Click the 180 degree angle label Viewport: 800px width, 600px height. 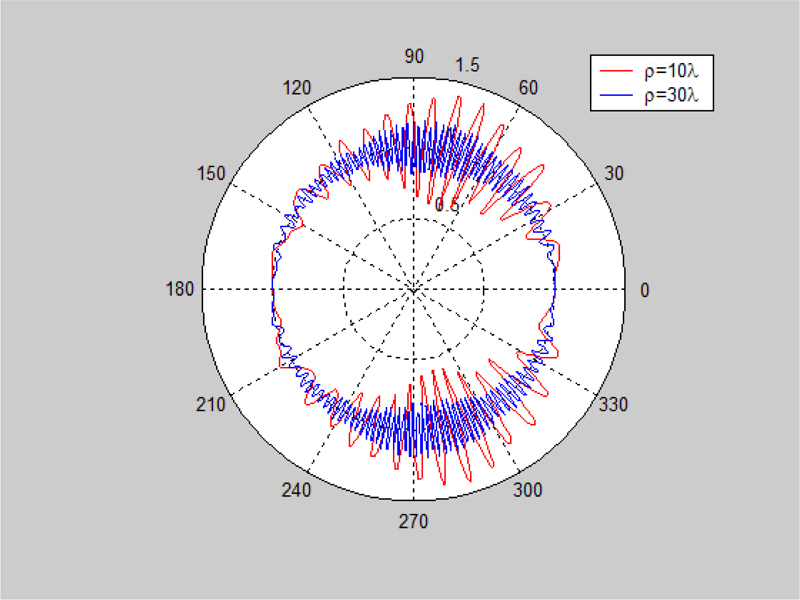[x=183, y=290]
